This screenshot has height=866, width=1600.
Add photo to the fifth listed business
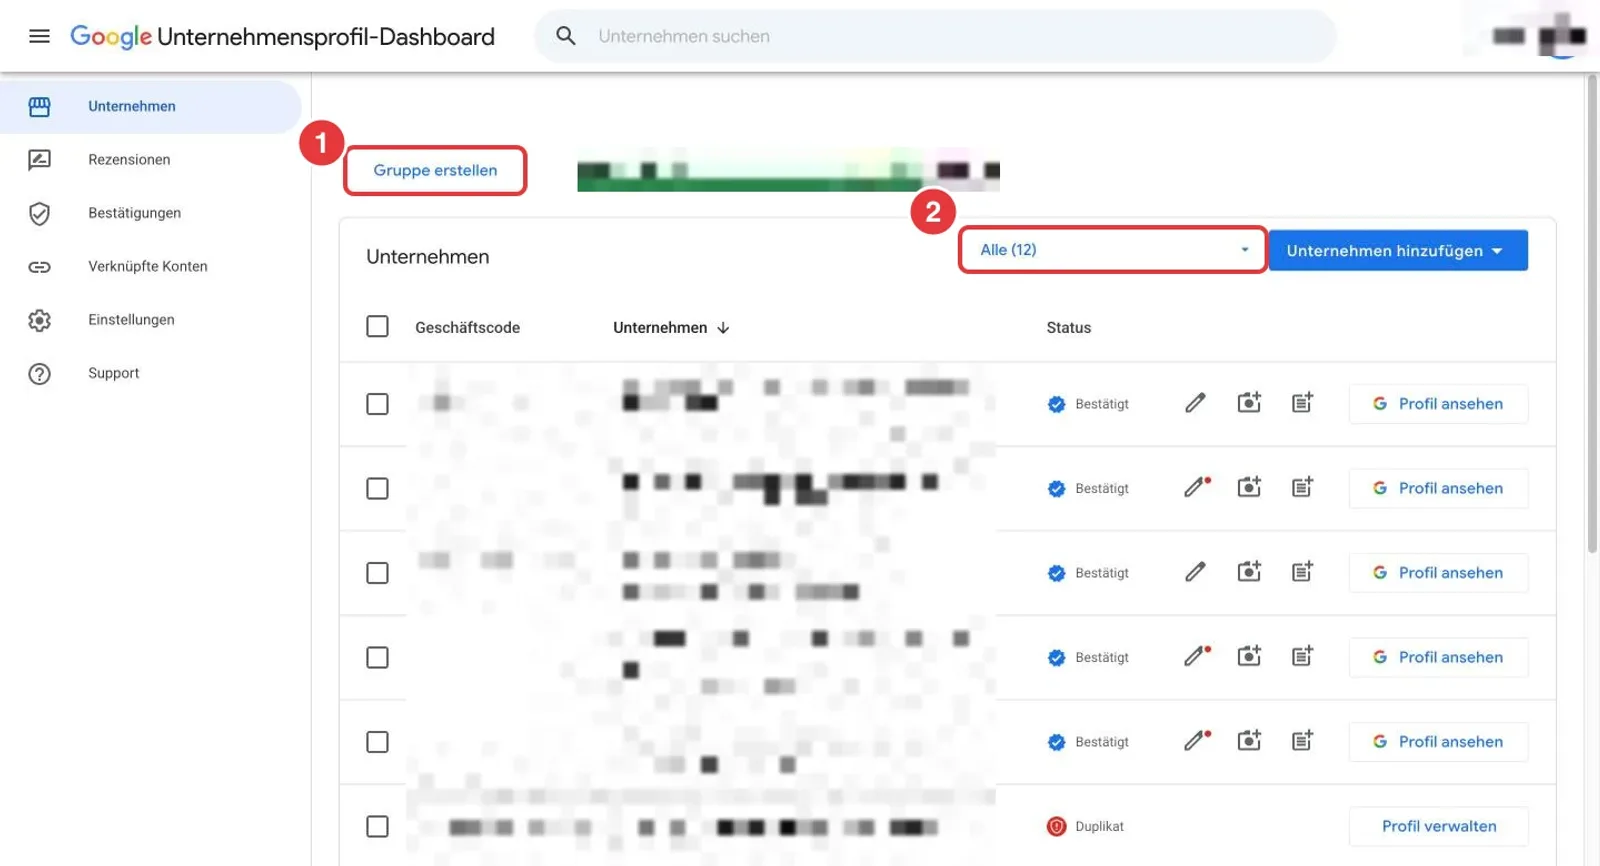[1249, 741]
